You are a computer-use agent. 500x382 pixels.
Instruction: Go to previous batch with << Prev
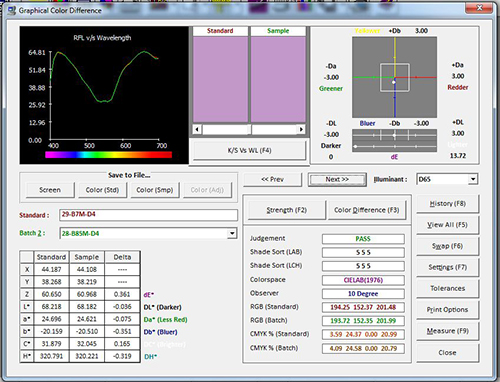point(273,179)
